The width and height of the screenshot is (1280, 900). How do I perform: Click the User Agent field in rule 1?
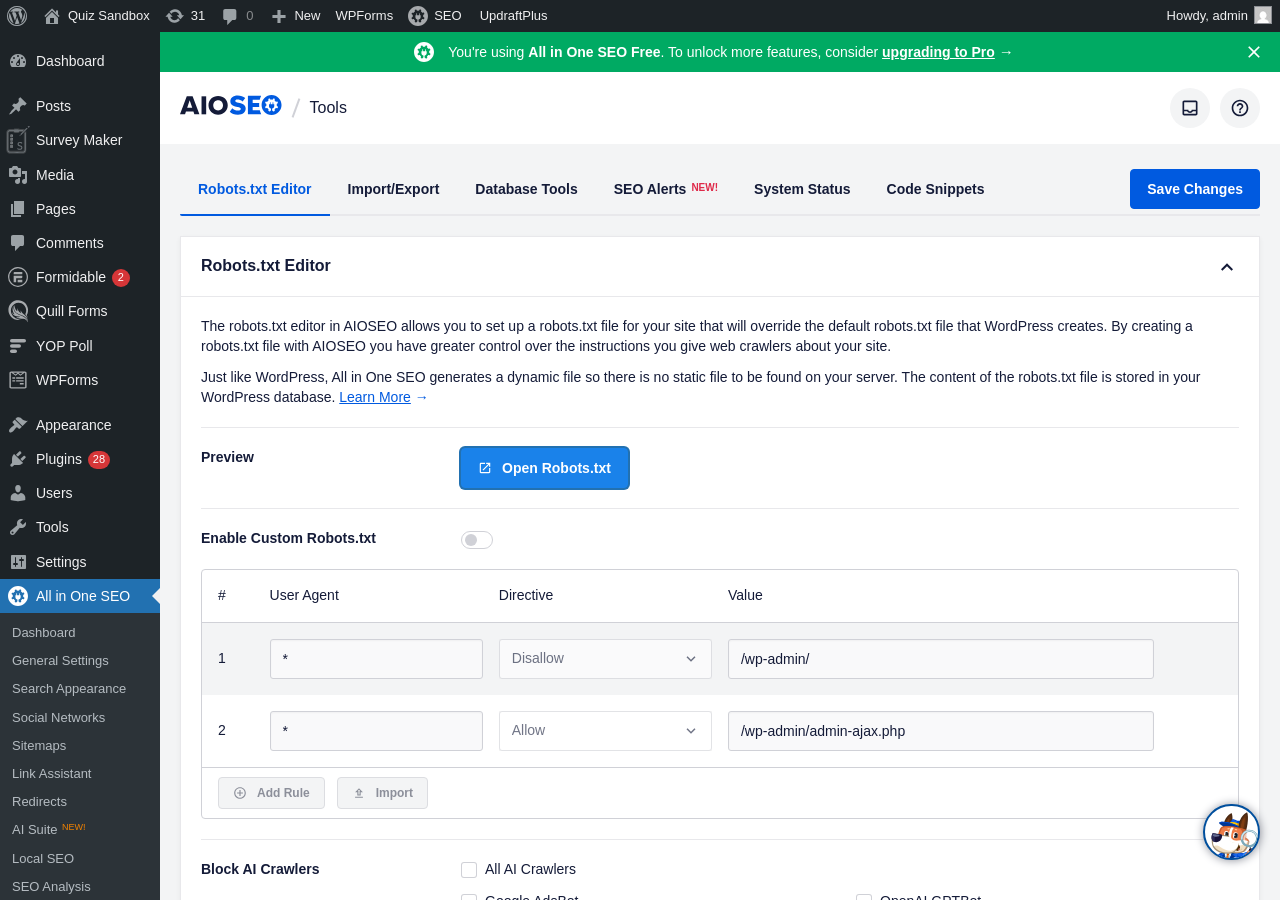[x=376, y=659]
